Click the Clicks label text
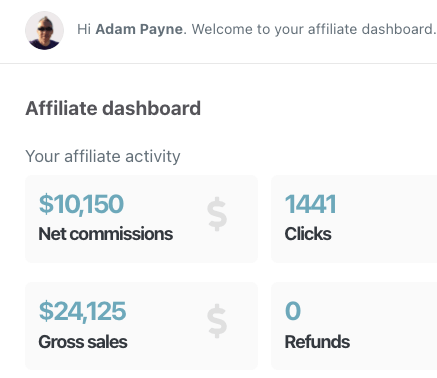Image resolution: width=437 pixels, height=378 pixels. (308, 234)
